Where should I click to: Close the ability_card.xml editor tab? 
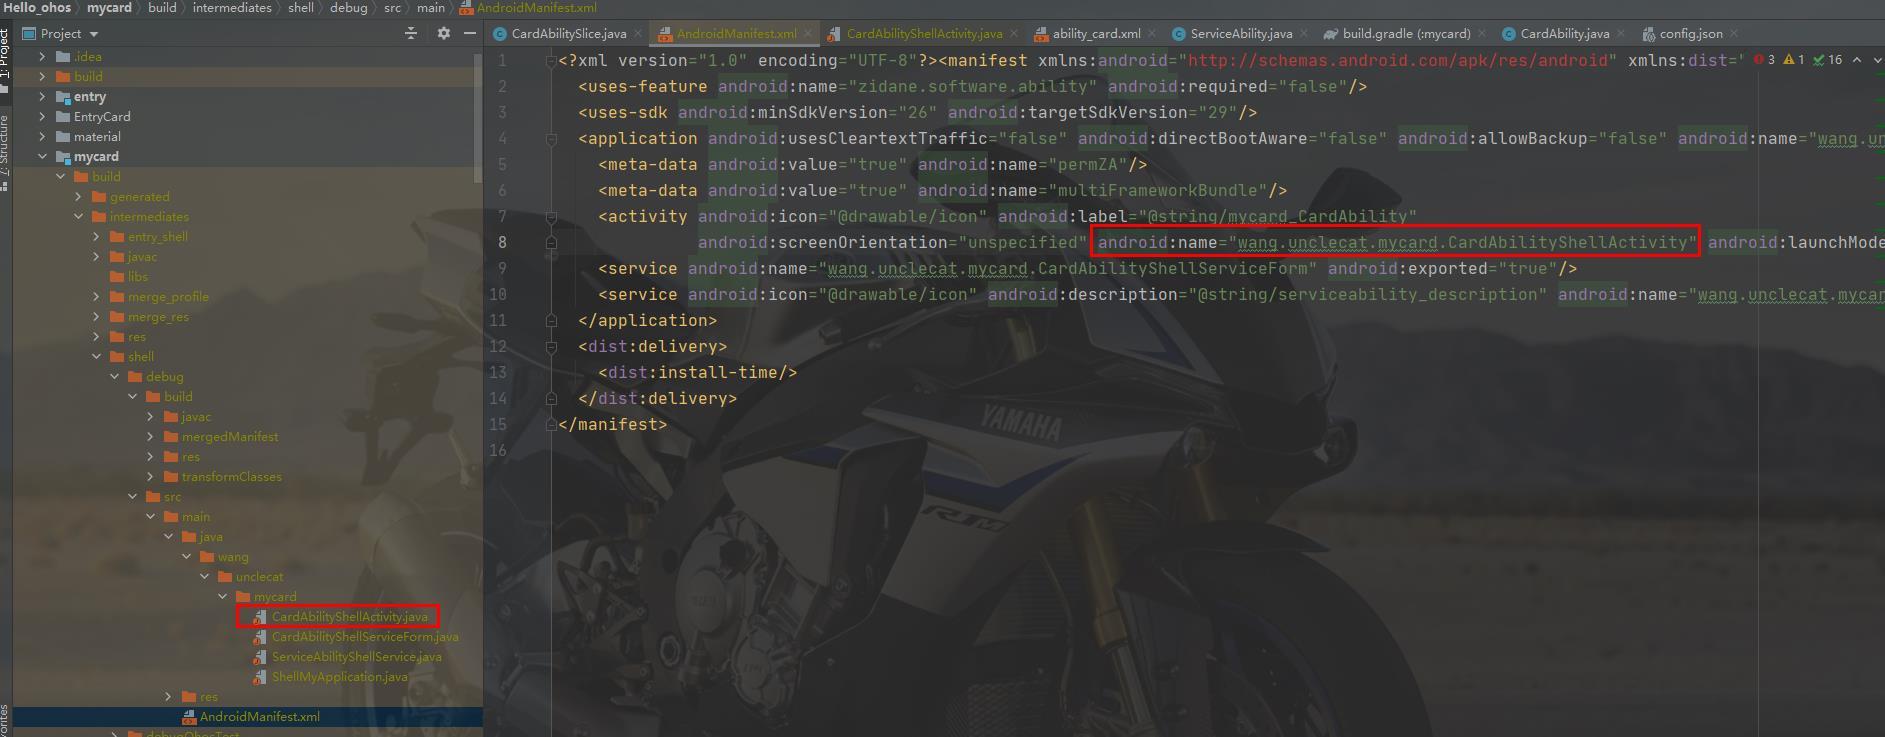pyautogui.click(x=1152, y=33)
